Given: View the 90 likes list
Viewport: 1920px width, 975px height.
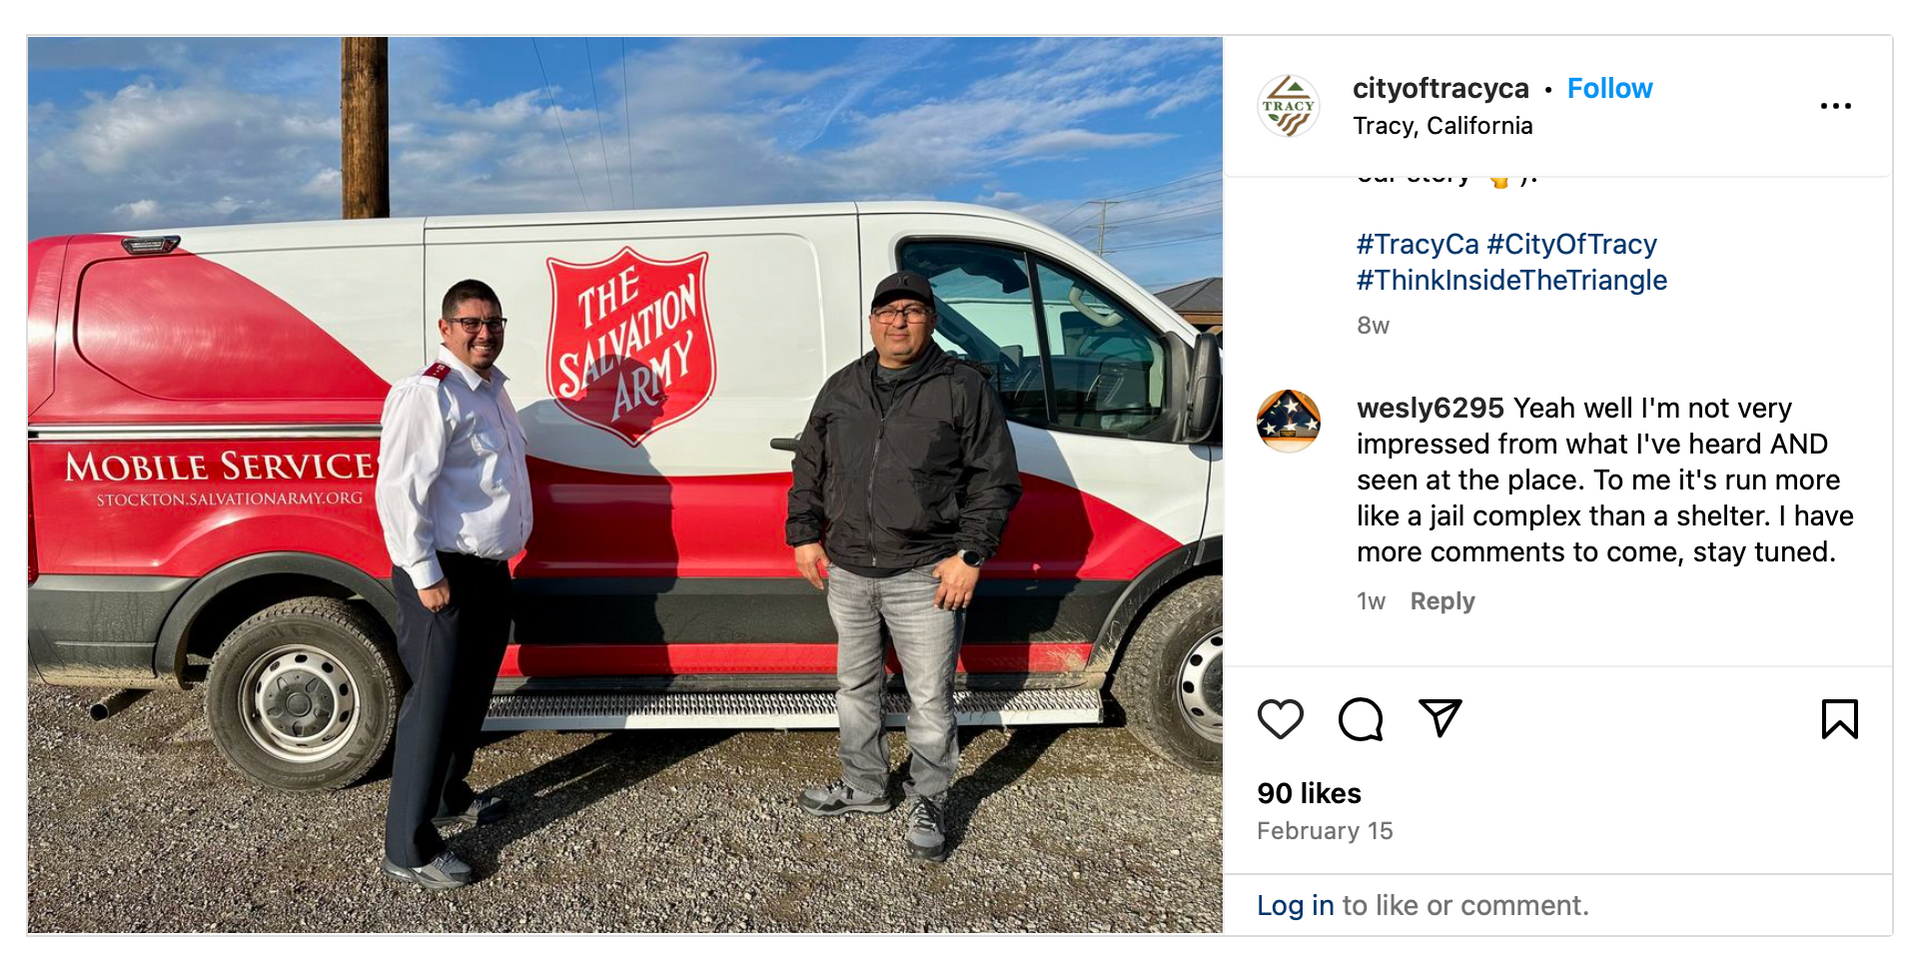Looking at the screenshot, I should 1309,793.
